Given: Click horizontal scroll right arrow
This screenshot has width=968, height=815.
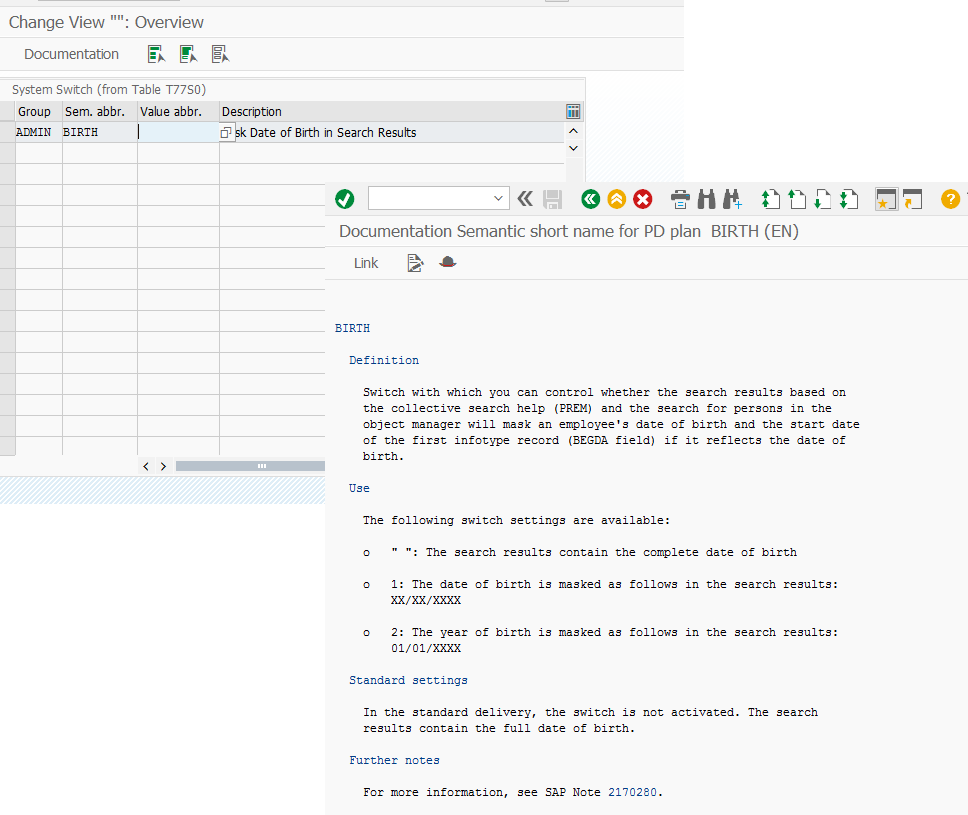Looking at the screenshot, I should [x=164, y=466].
